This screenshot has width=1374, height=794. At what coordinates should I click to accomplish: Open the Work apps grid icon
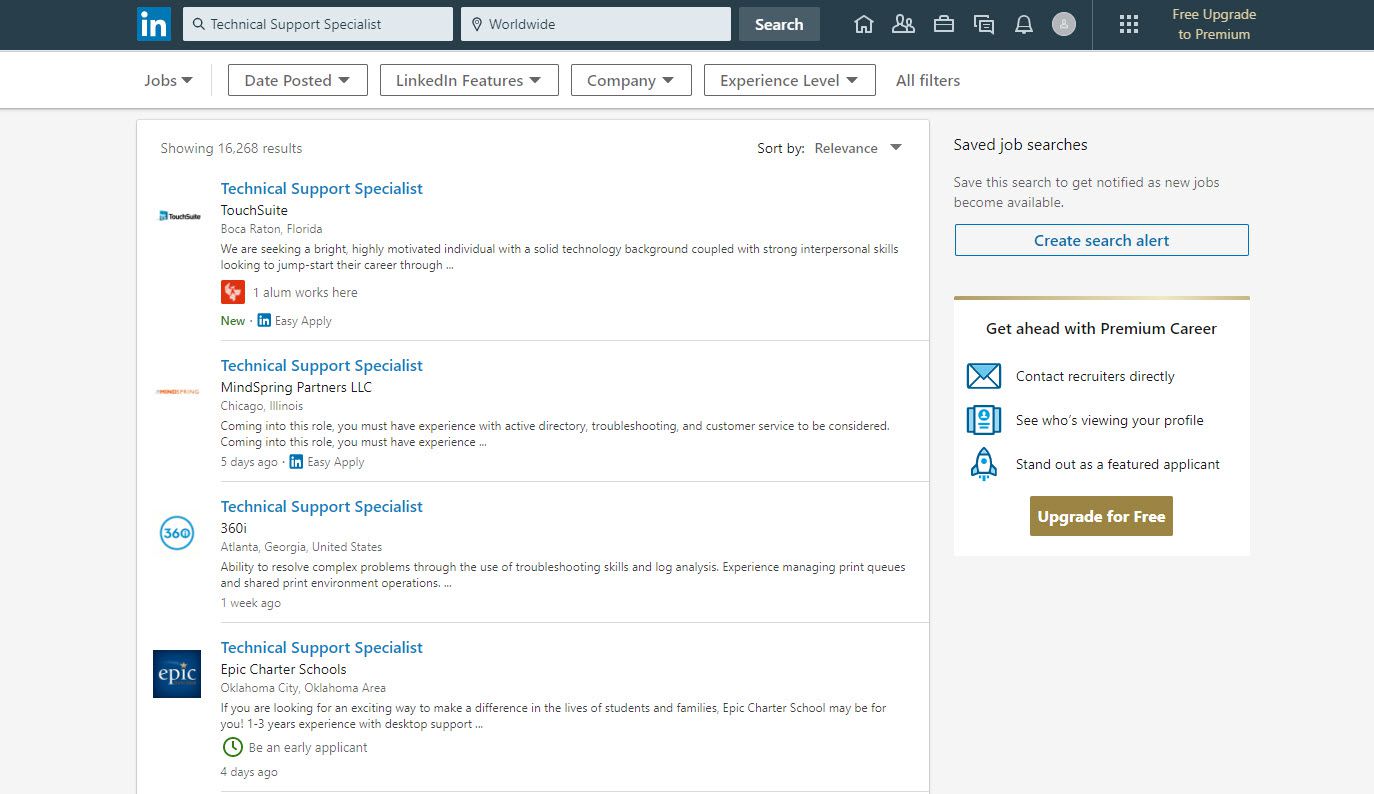pyautogui.click(x=1129, y=24)
